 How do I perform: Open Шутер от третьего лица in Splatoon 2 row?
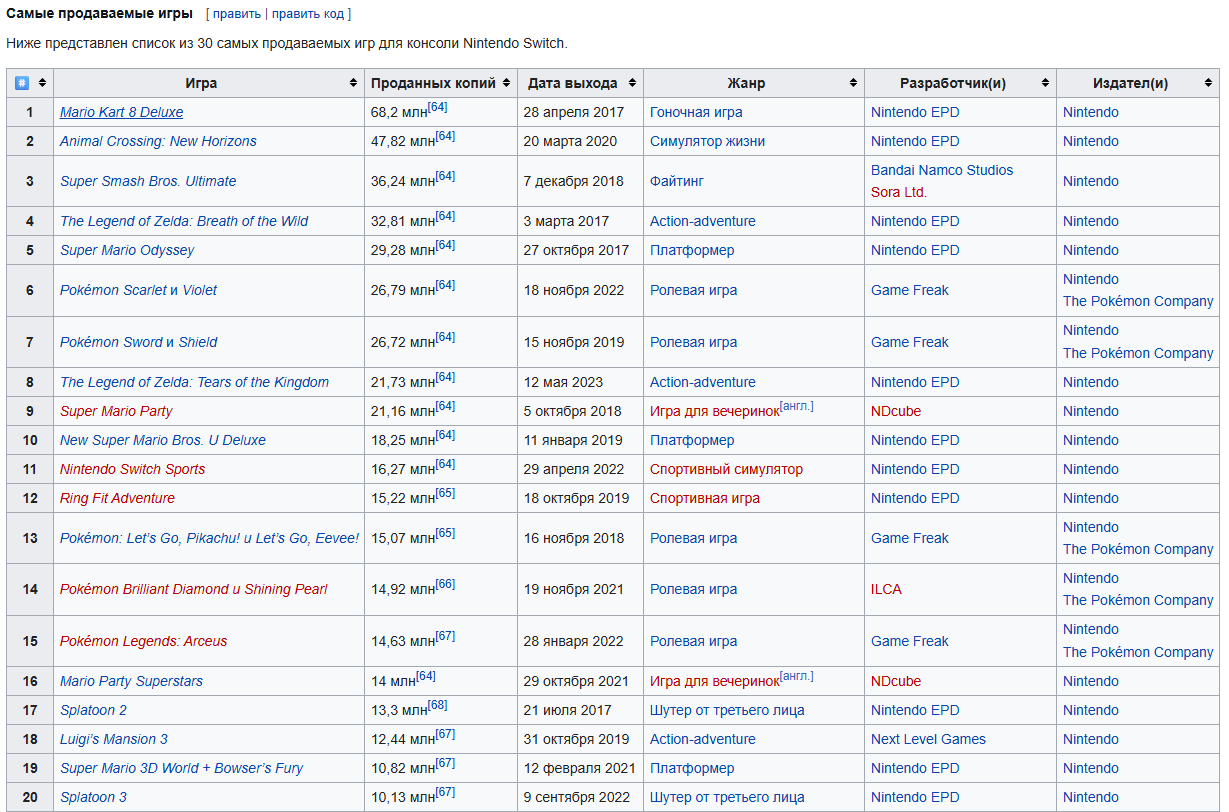tap(727, 710)
